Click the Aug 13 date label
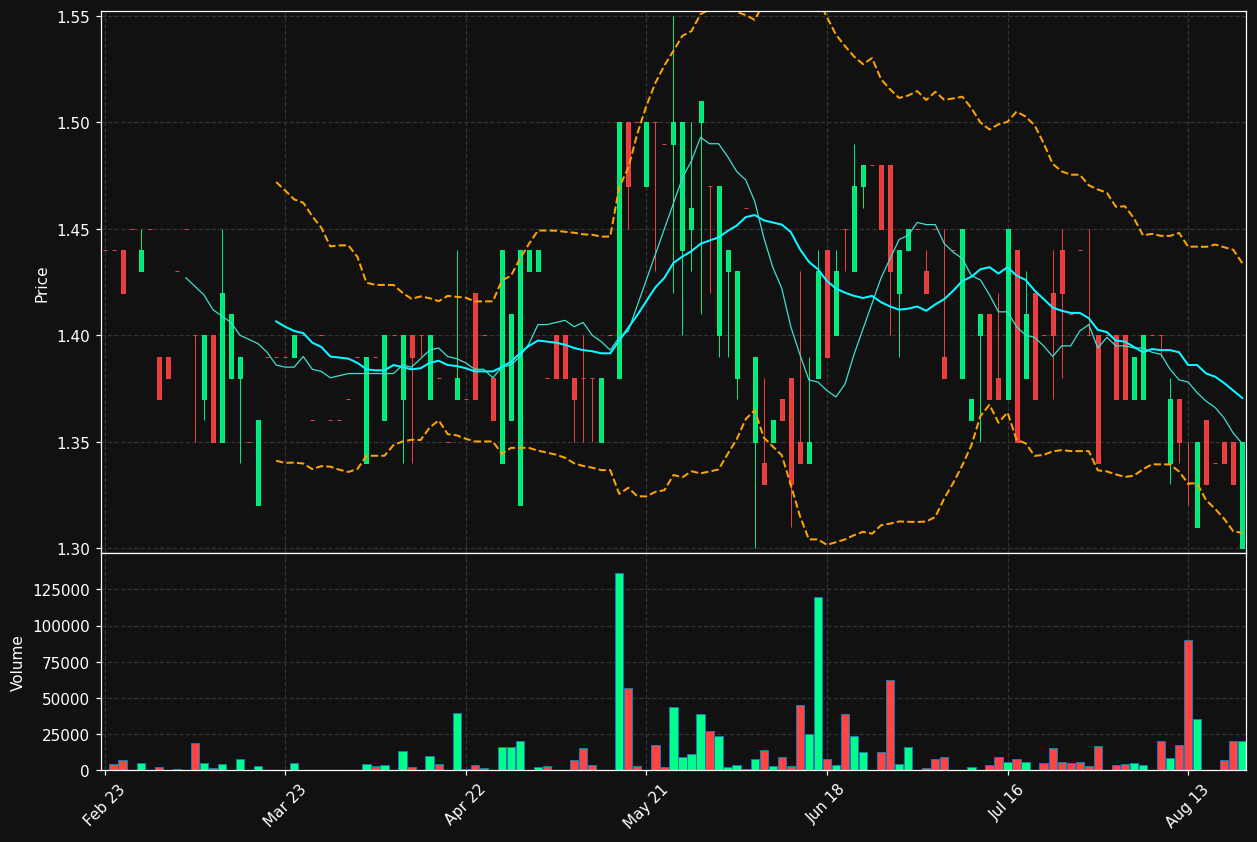The height and width of the screenshot is (842, 1257). point(1187,805)
